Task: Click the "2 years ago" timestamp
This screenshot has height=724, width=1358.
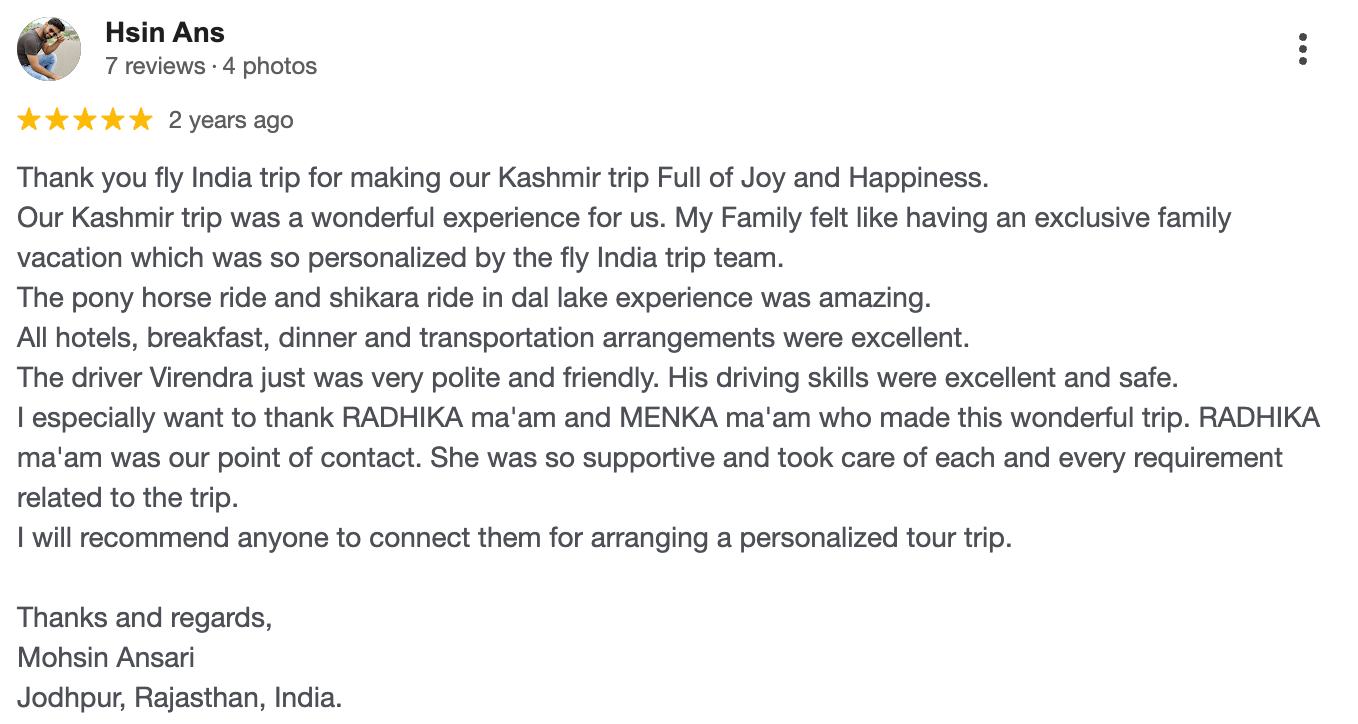Action: pos(231,121)
